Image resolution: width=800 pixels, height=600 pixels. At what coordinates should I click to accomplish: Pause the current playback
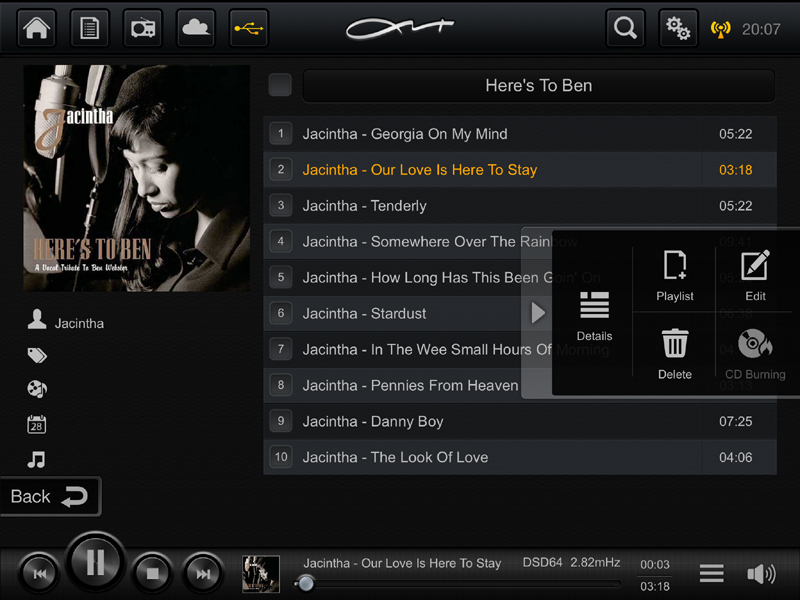(x=95, y=562)
